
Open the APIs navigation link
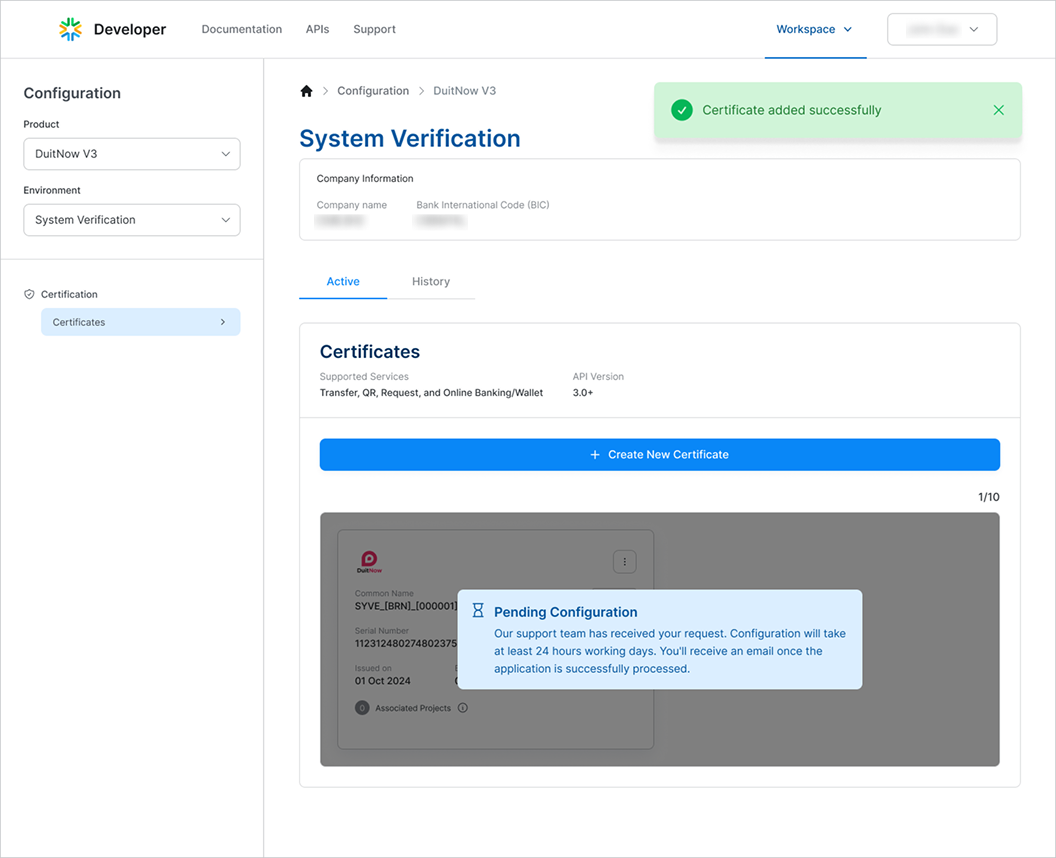[x=317, y=30]
